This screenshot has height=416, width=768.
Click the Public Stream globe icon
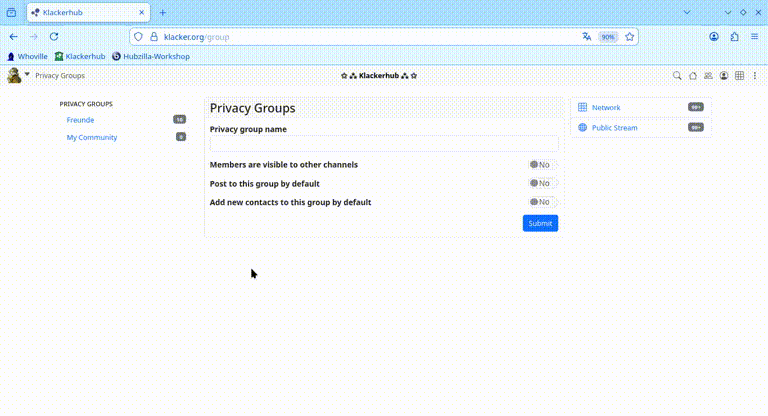583,128
